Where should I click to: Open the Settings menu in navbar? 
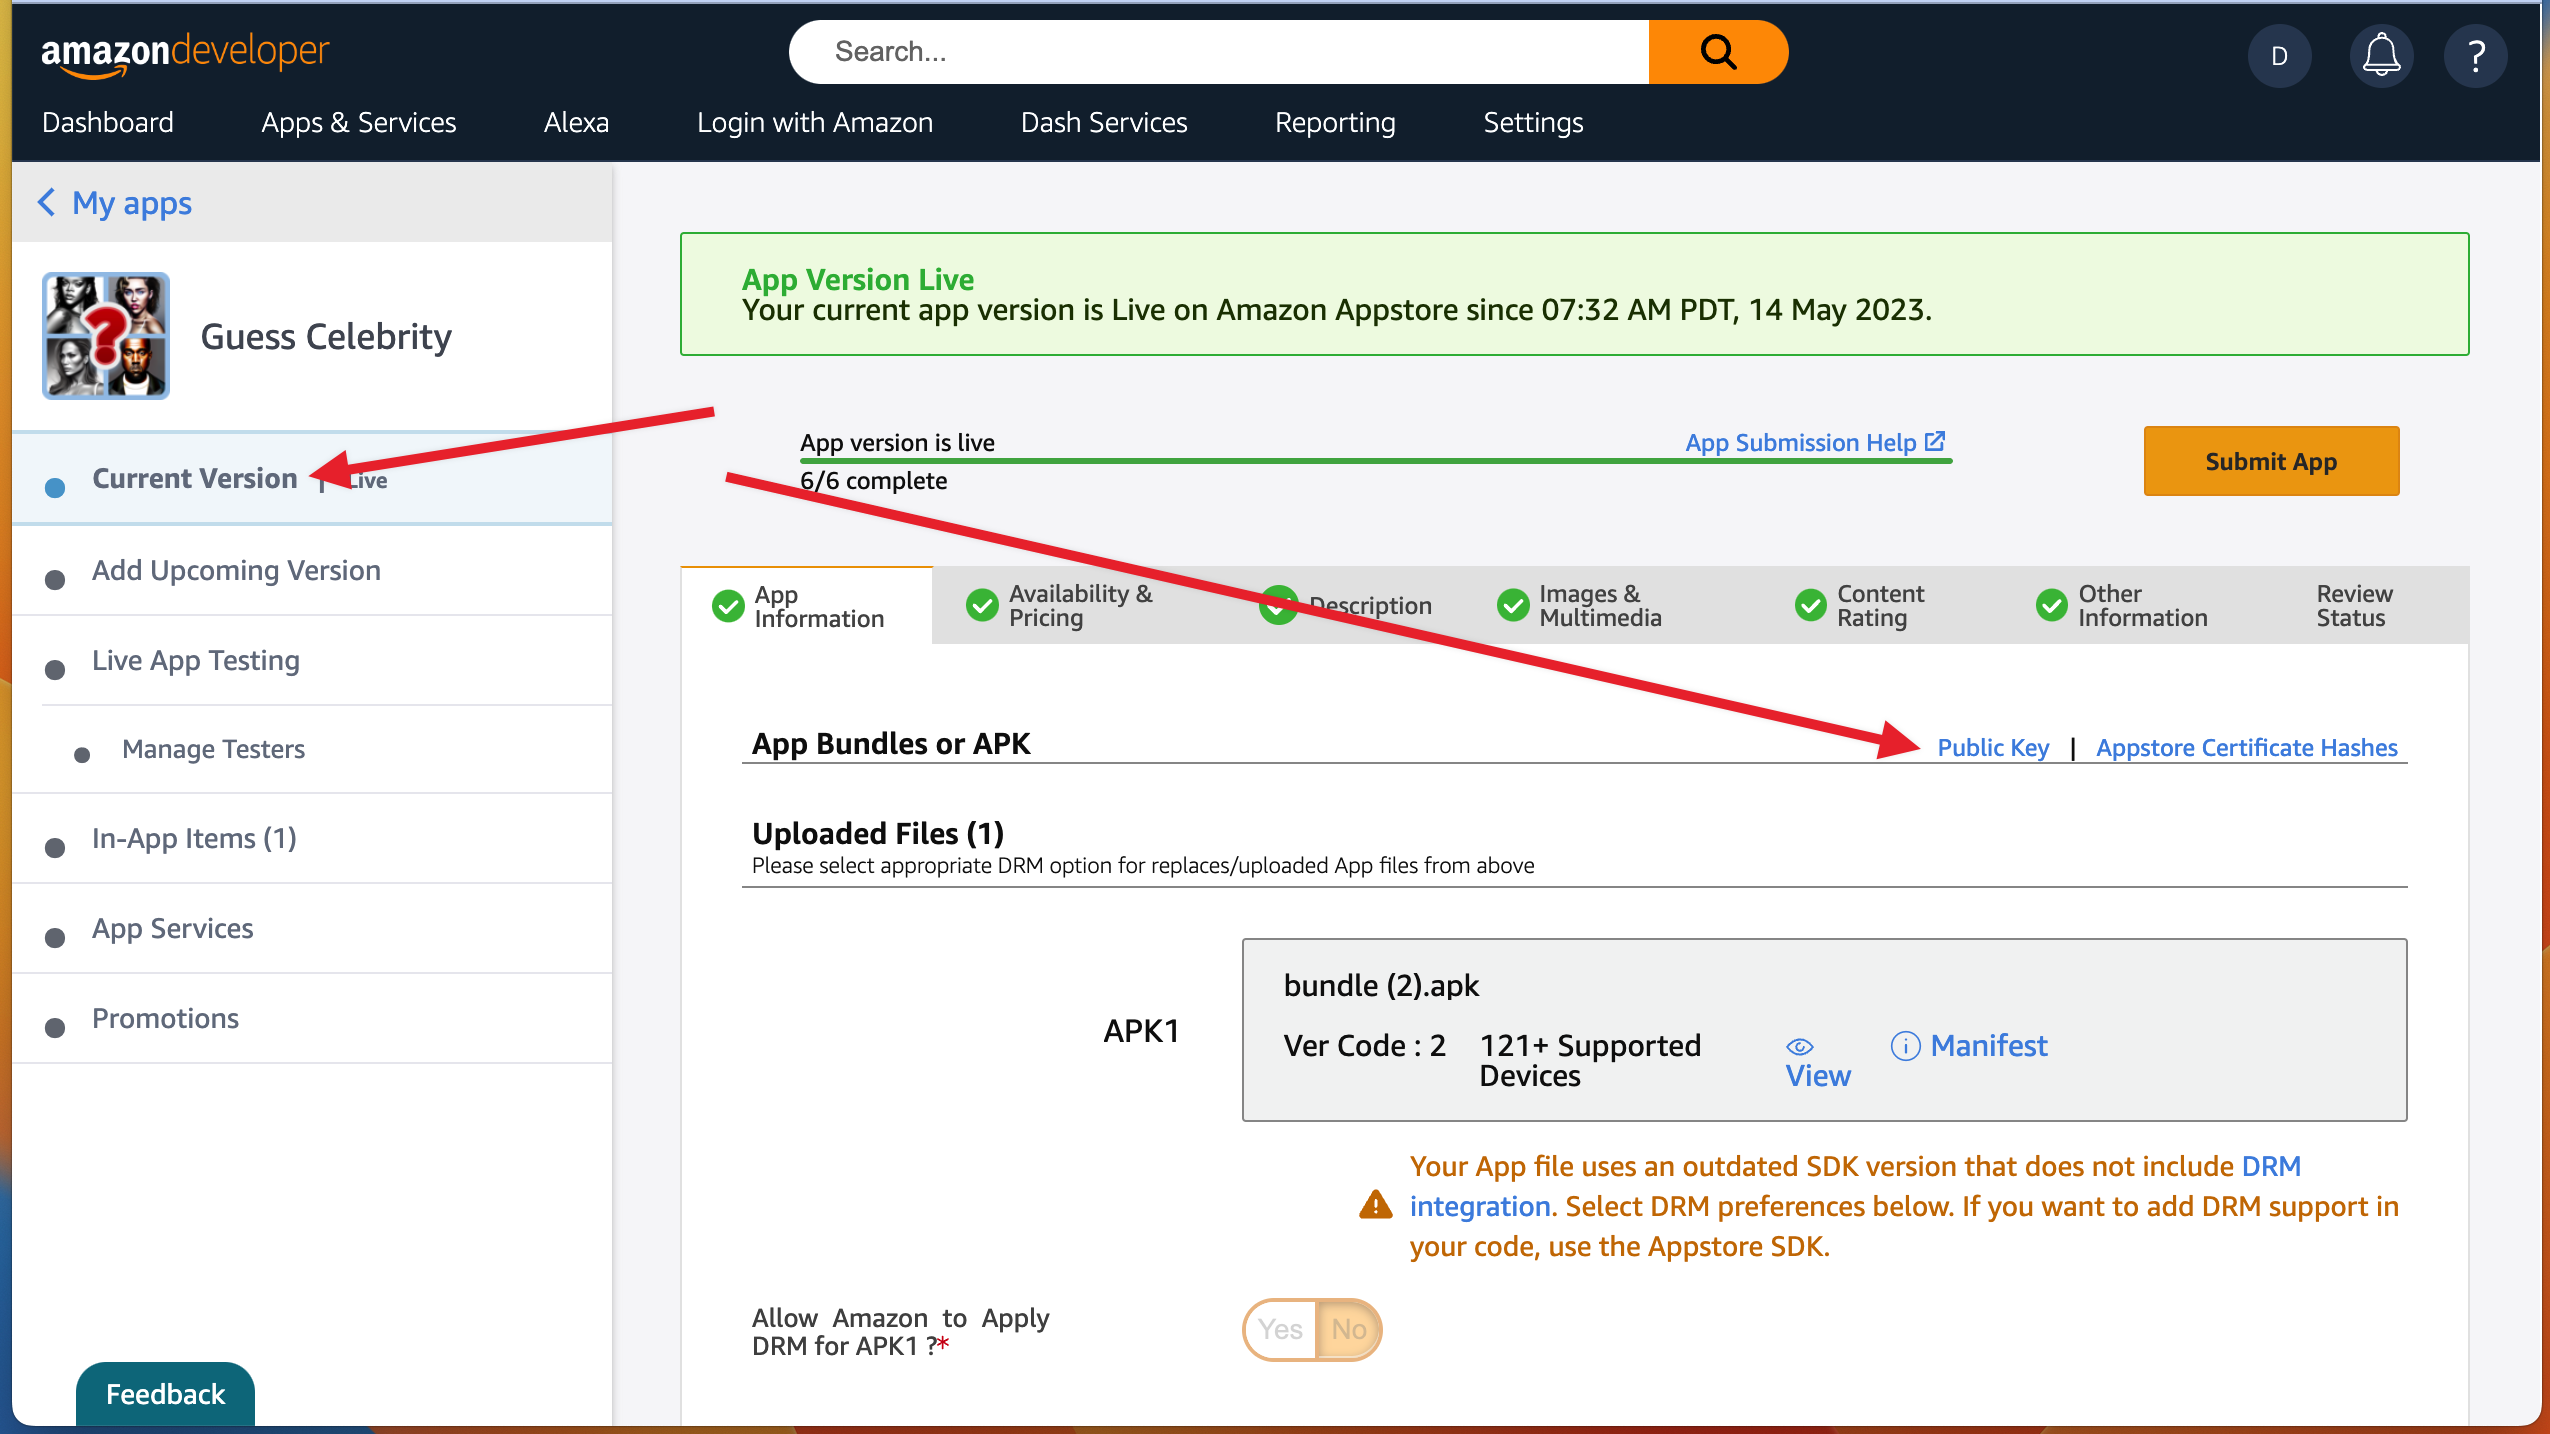tap(1532, 122)
